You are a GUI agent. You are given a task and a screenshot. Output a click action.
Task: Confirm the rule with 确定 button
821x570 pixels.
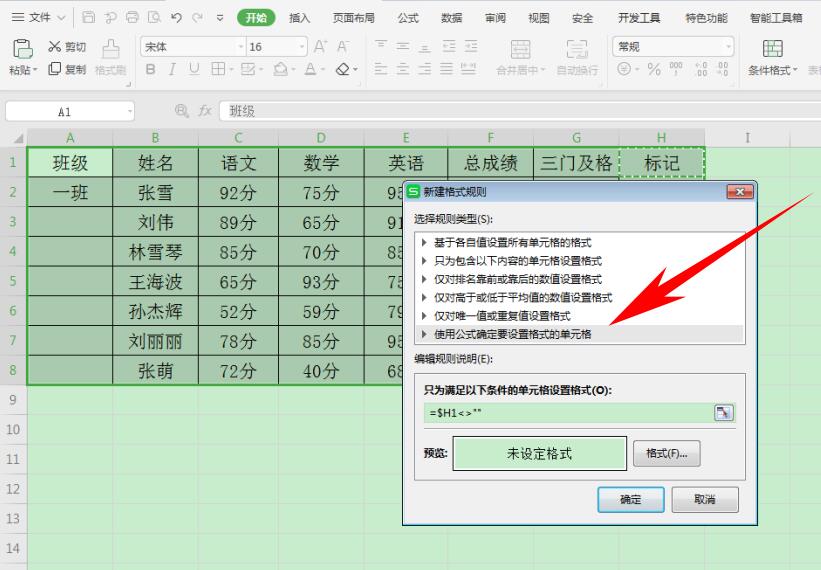coord(630,499)
